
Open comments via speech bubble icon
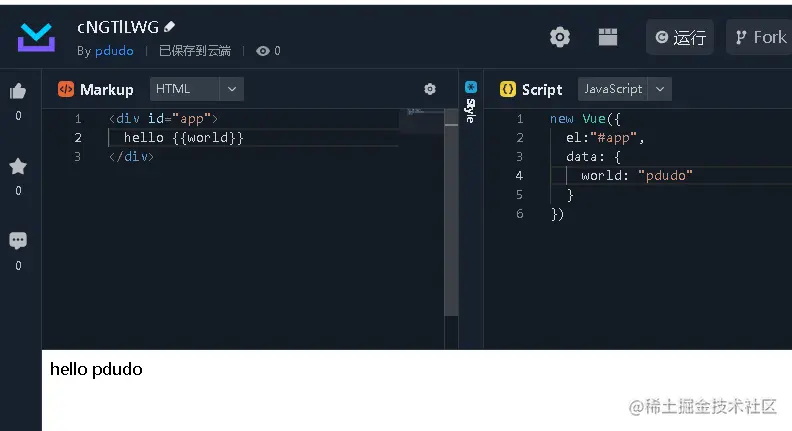[x=18, y=241]
